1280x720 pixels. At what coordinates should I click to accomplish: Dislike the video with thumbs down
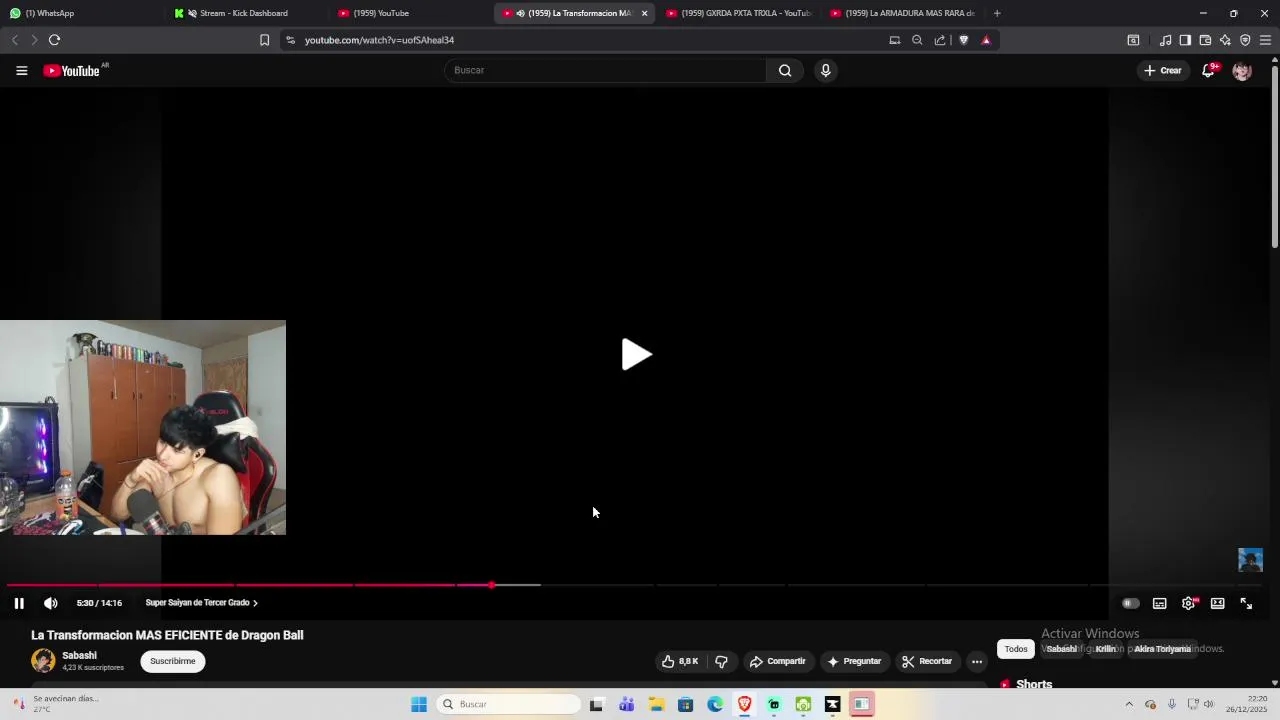(x=721, y=661)
